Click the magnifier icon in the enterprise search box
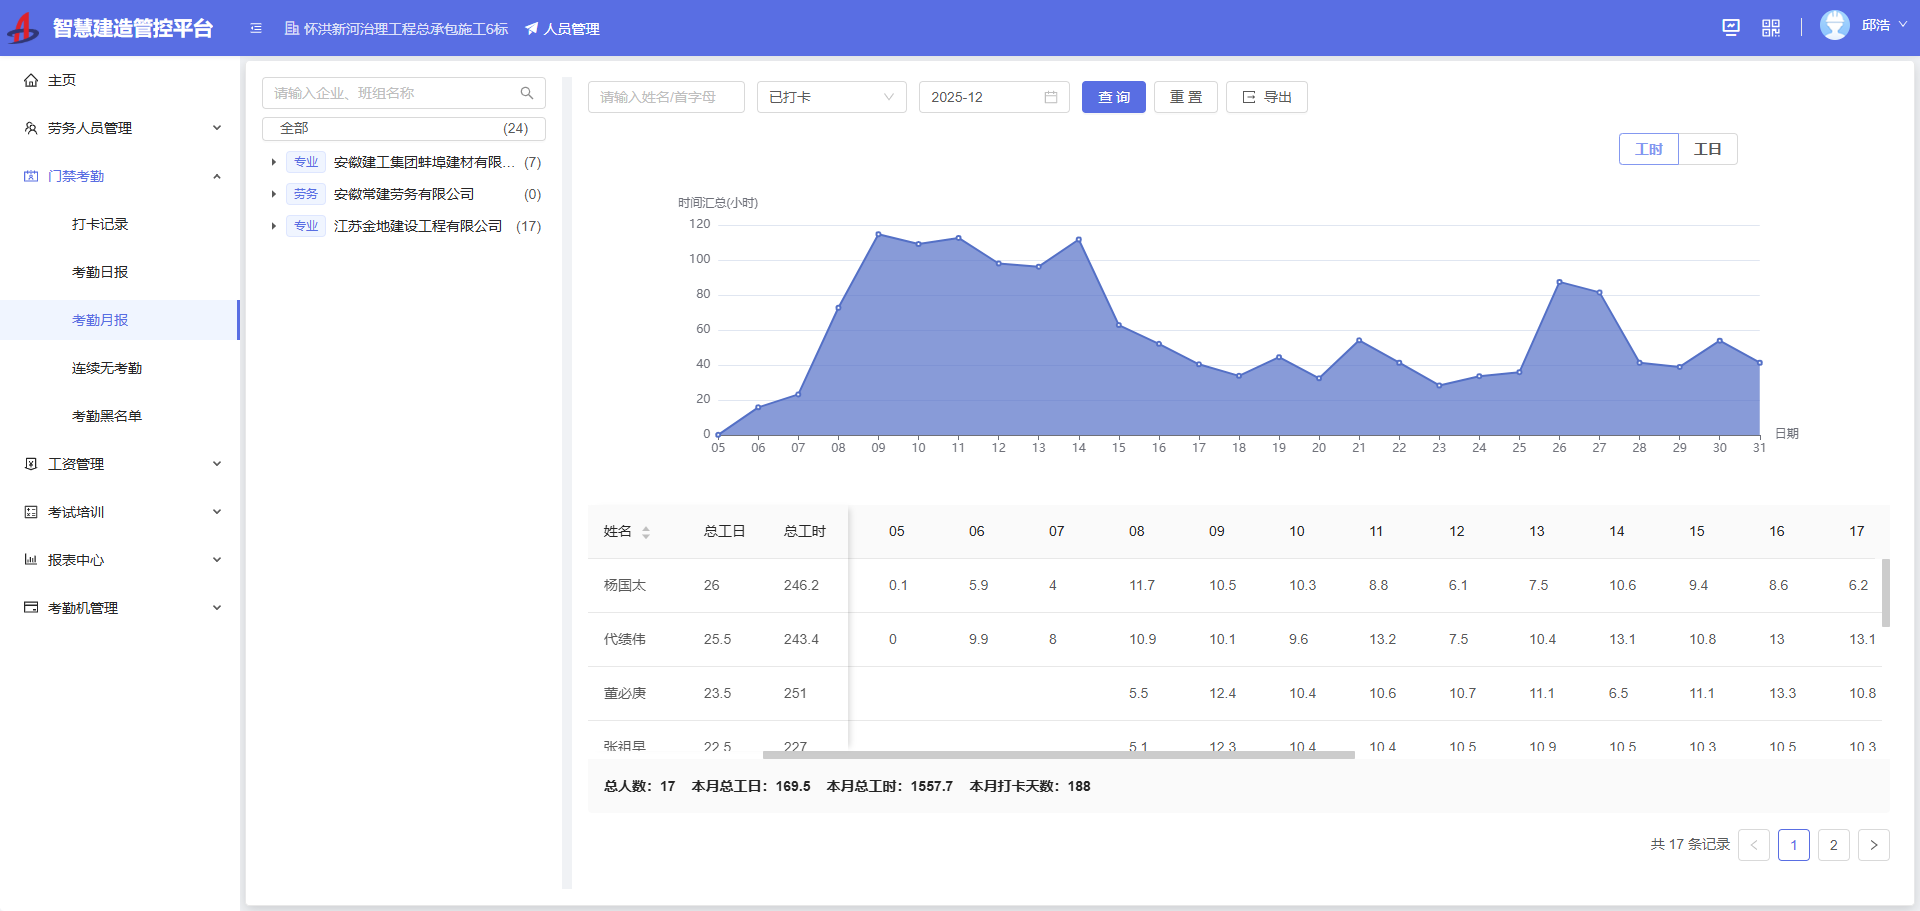This screenshot has width=1920, height=911. pos(527,93)
